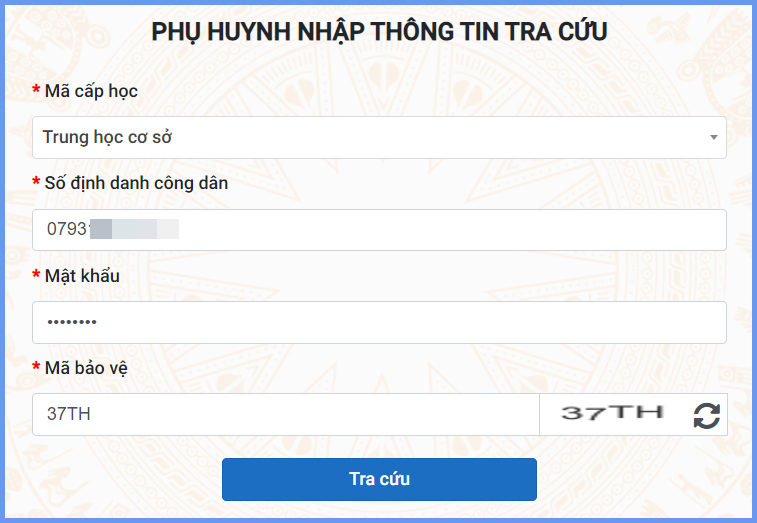Expand the Mã cấp học dropdown arrow
Image resolution: width=757 pixels, height=523 pixels.
point(713,138)
